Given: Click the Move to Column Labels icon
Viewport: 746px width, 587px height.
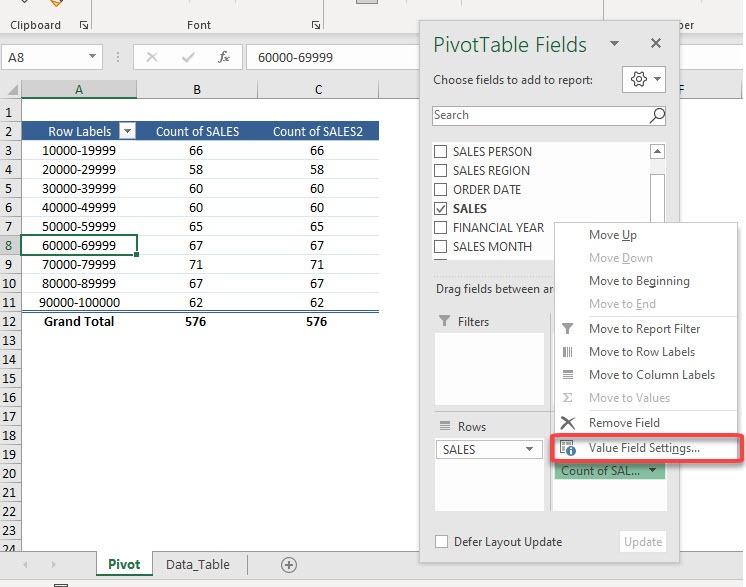Looking at the screenshot, I should (568, 375).
